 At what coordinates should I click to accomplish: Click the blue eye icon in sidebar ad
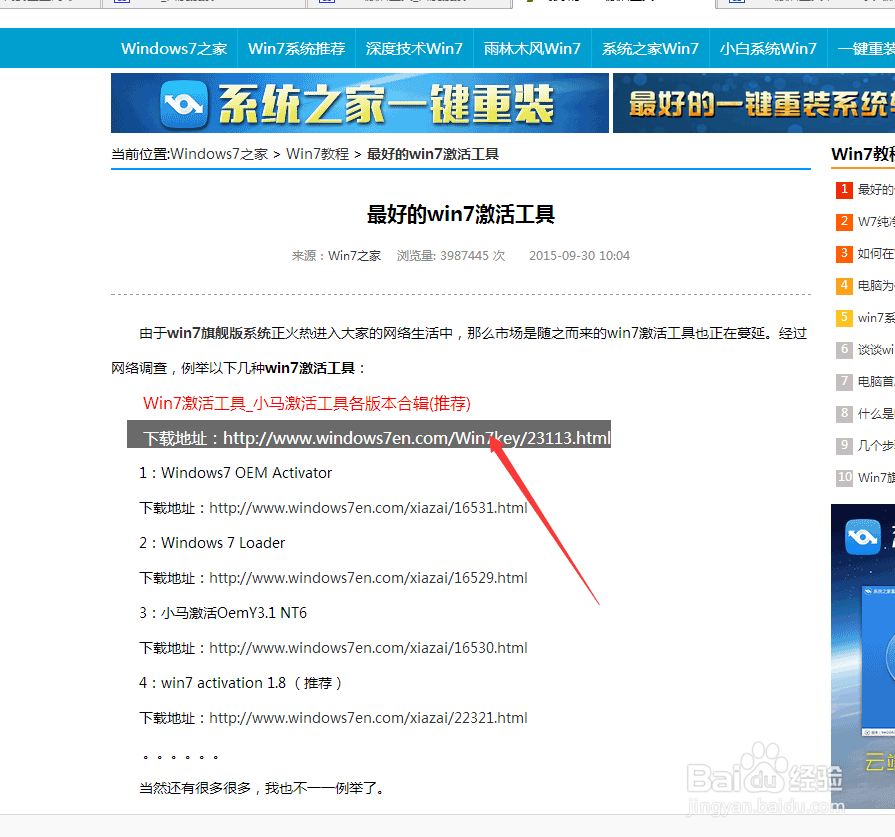[x=862, y=537]
